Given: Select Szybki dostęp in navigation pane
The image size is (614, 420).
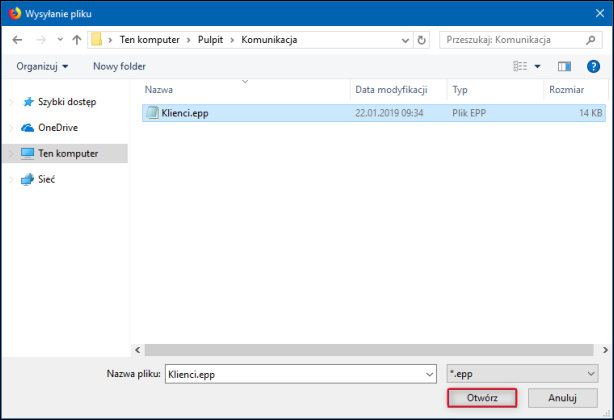Looking at the screenshot, I should [67, 102].
